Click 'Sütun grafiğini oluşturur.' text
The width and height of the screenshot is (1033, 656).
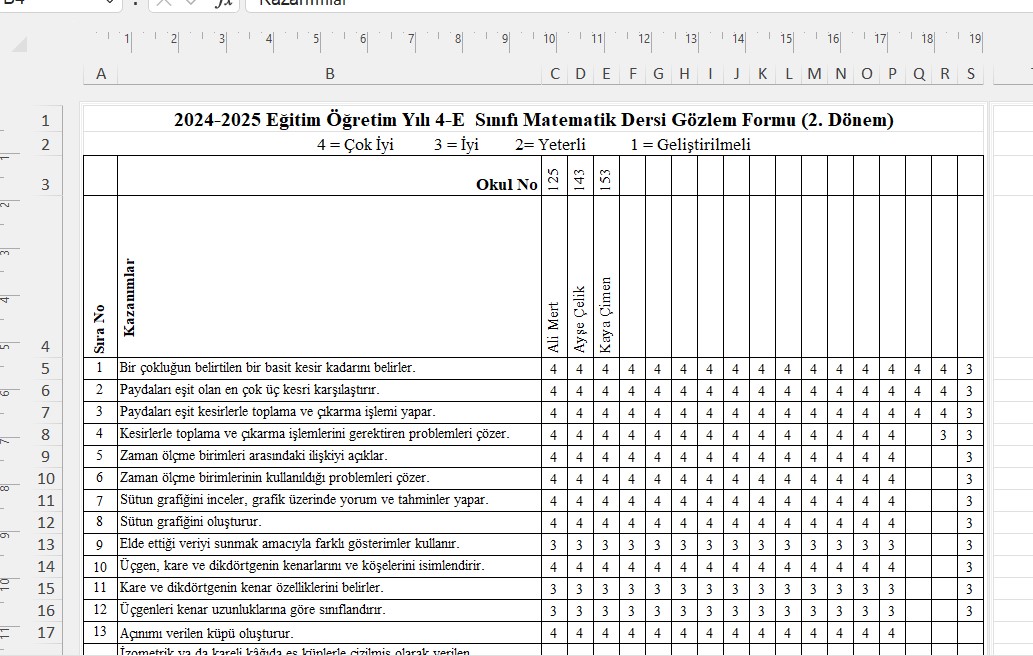(x=190, y=522)
